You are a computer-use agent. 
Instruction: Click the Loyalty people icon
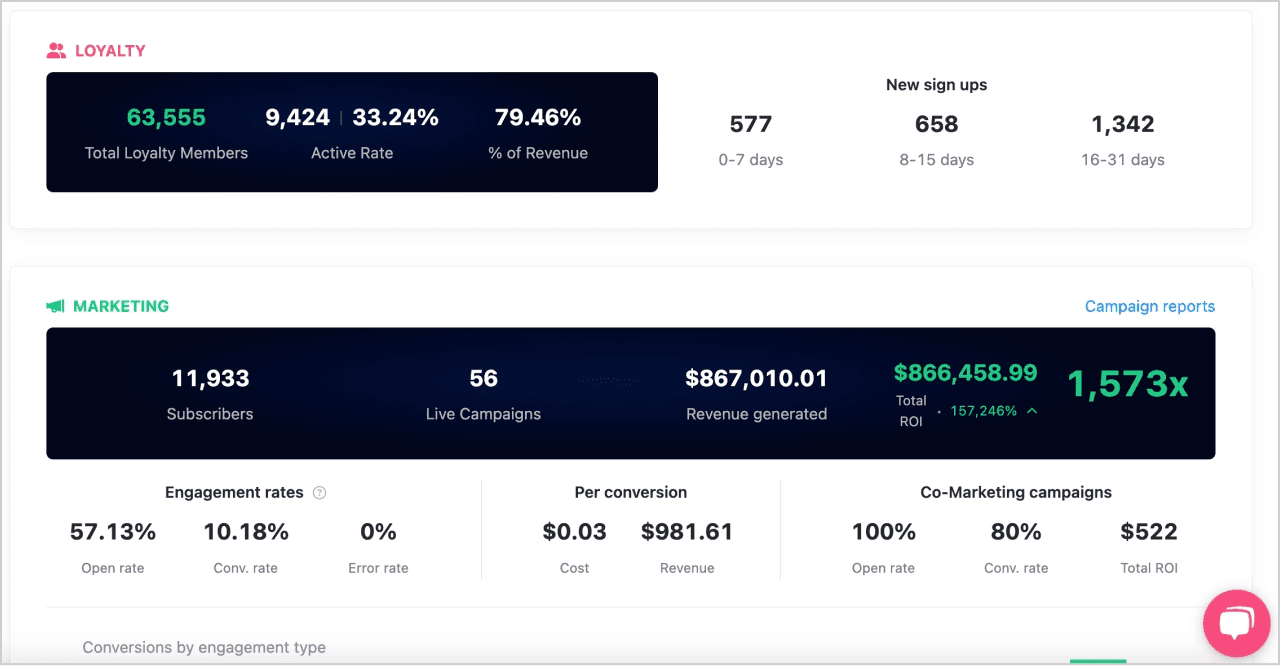56,50
